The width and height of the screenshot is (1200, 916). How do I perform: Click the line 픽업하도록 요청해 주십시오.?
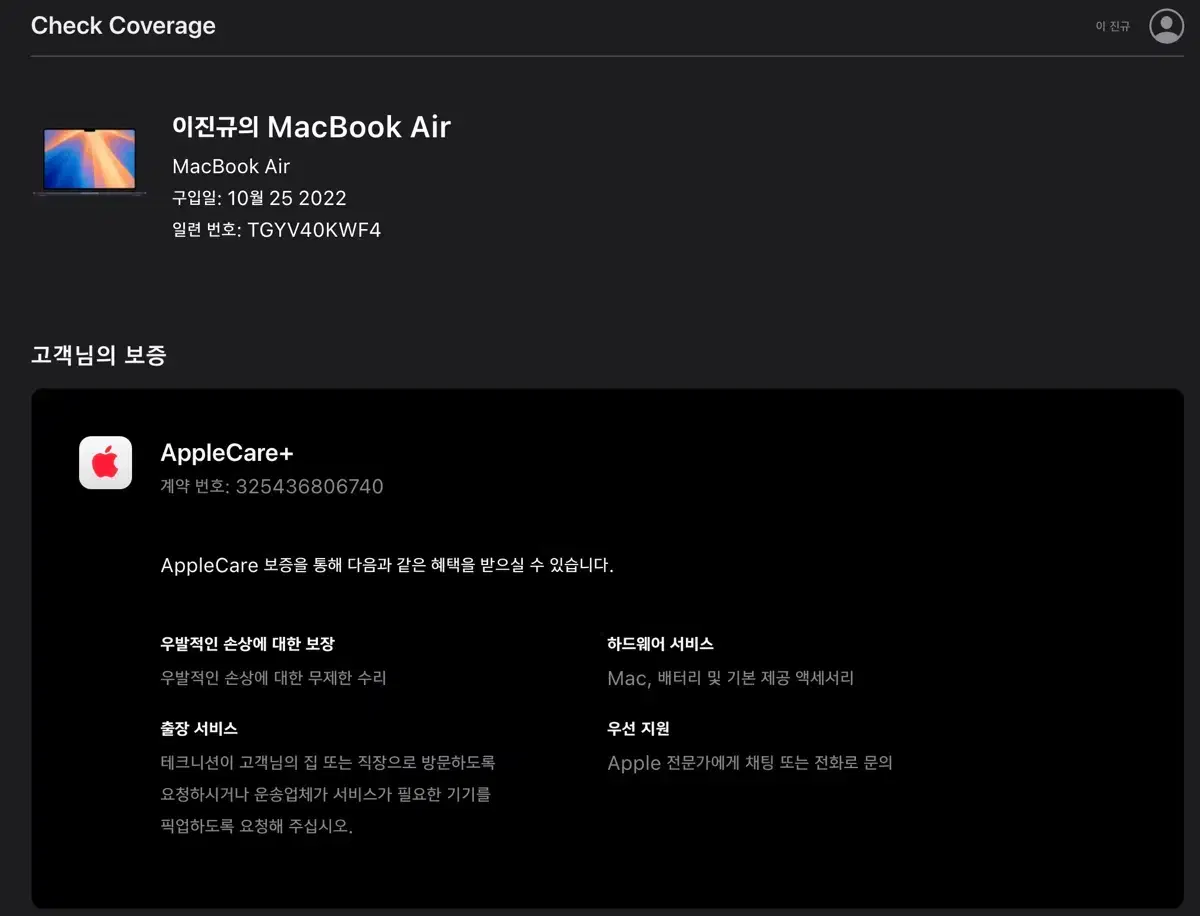point(257,827)
